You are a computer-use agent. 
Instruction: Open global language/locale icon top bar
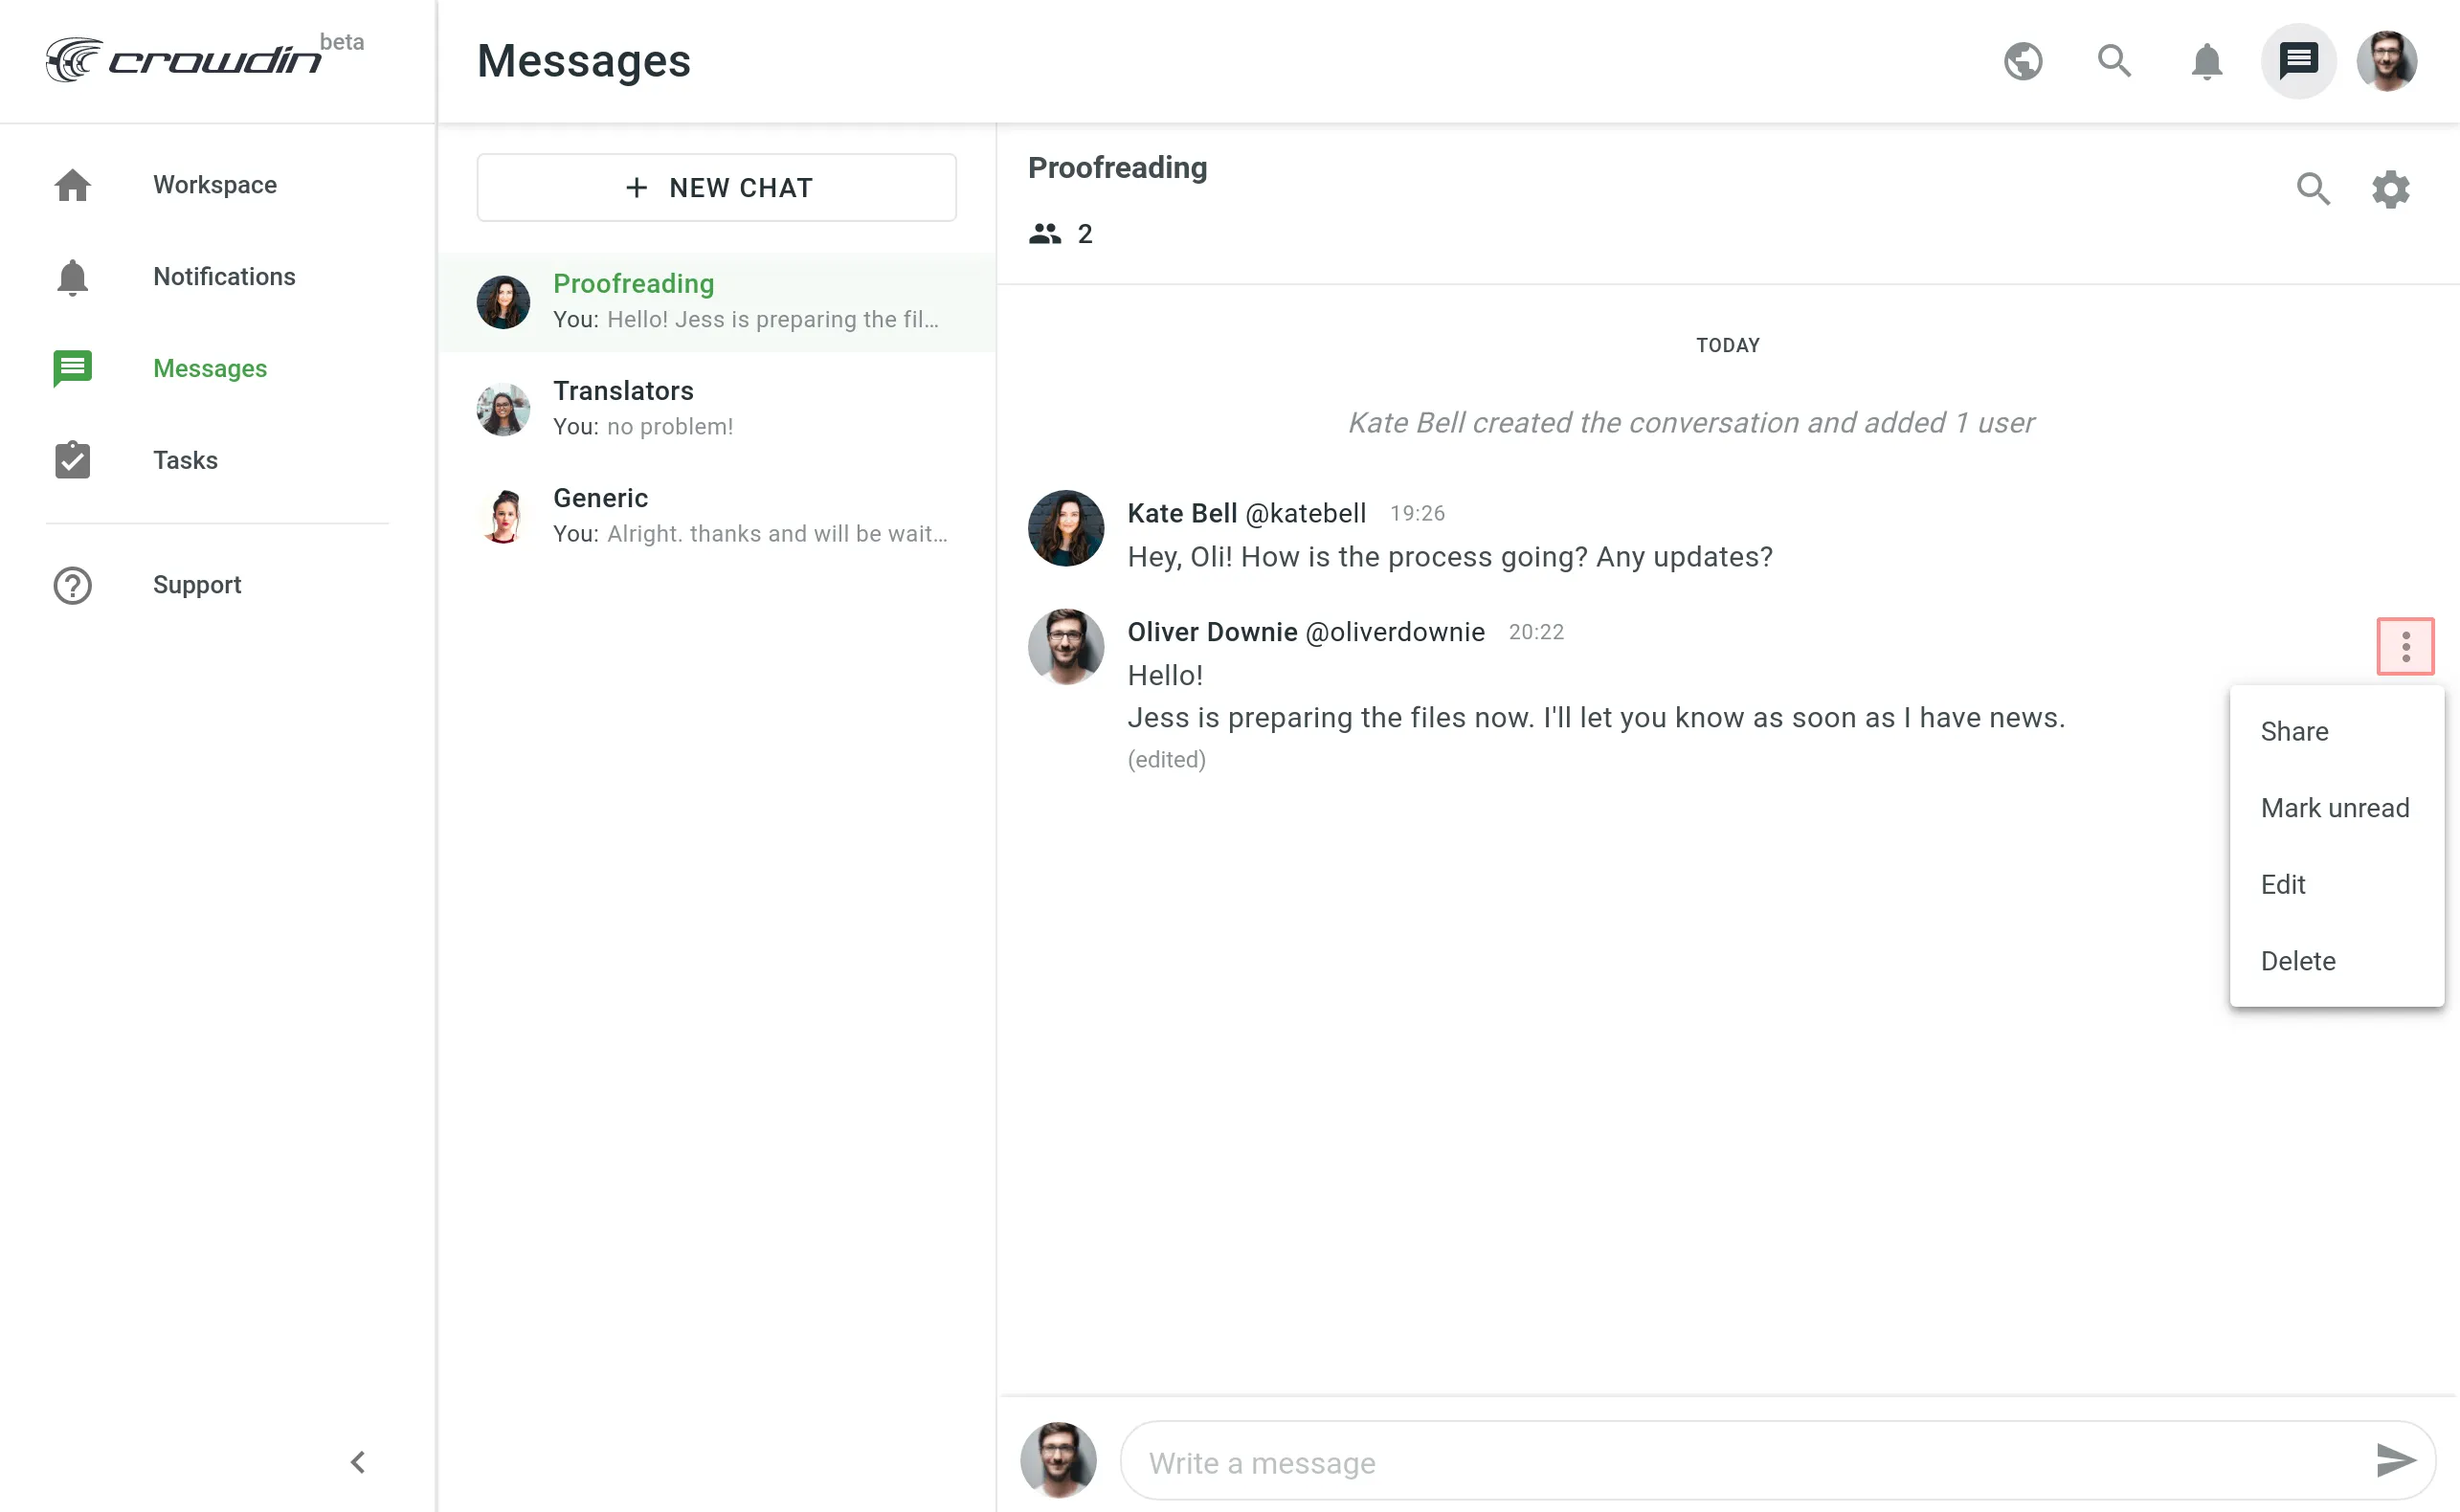pyautogui.click(x=2024, y=59)
